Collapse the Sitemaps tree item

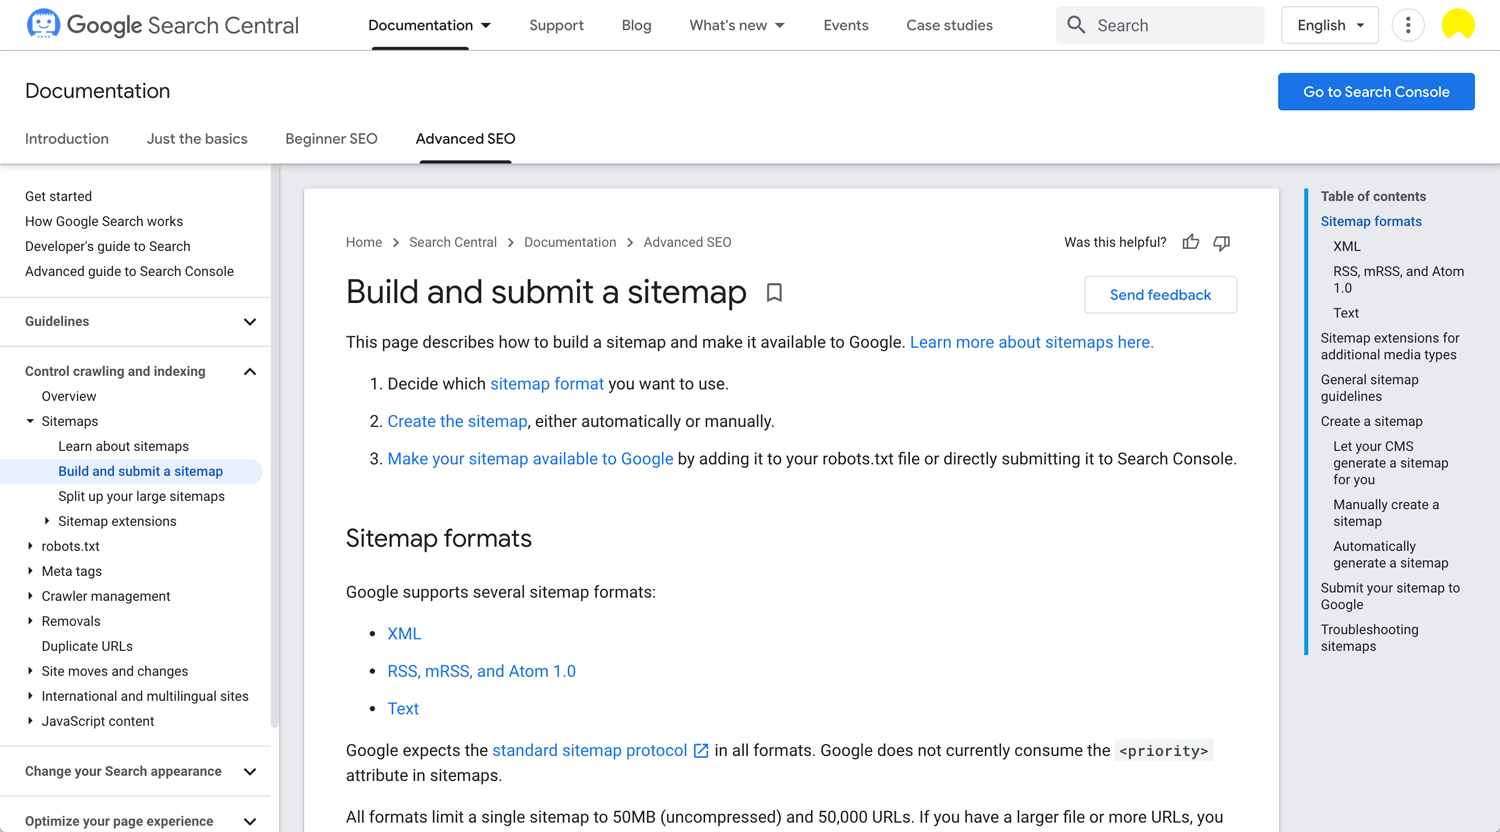[x=30, y=421]
